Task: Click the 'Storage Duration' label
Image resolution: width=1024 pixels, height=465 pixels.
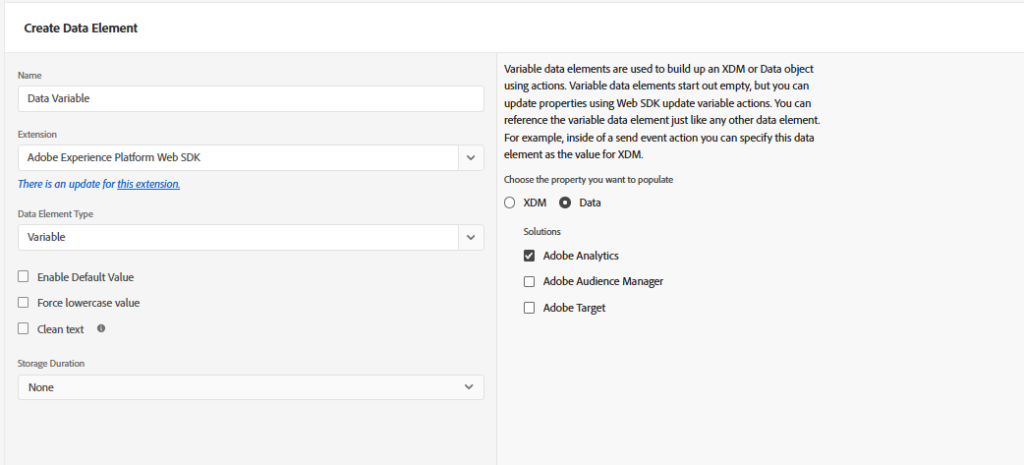Action: (51, 363)
